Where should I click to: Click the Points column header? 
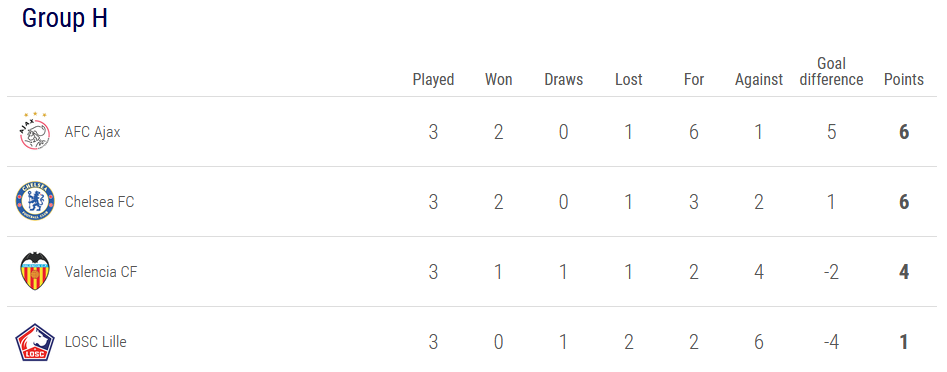pos(904,80)
